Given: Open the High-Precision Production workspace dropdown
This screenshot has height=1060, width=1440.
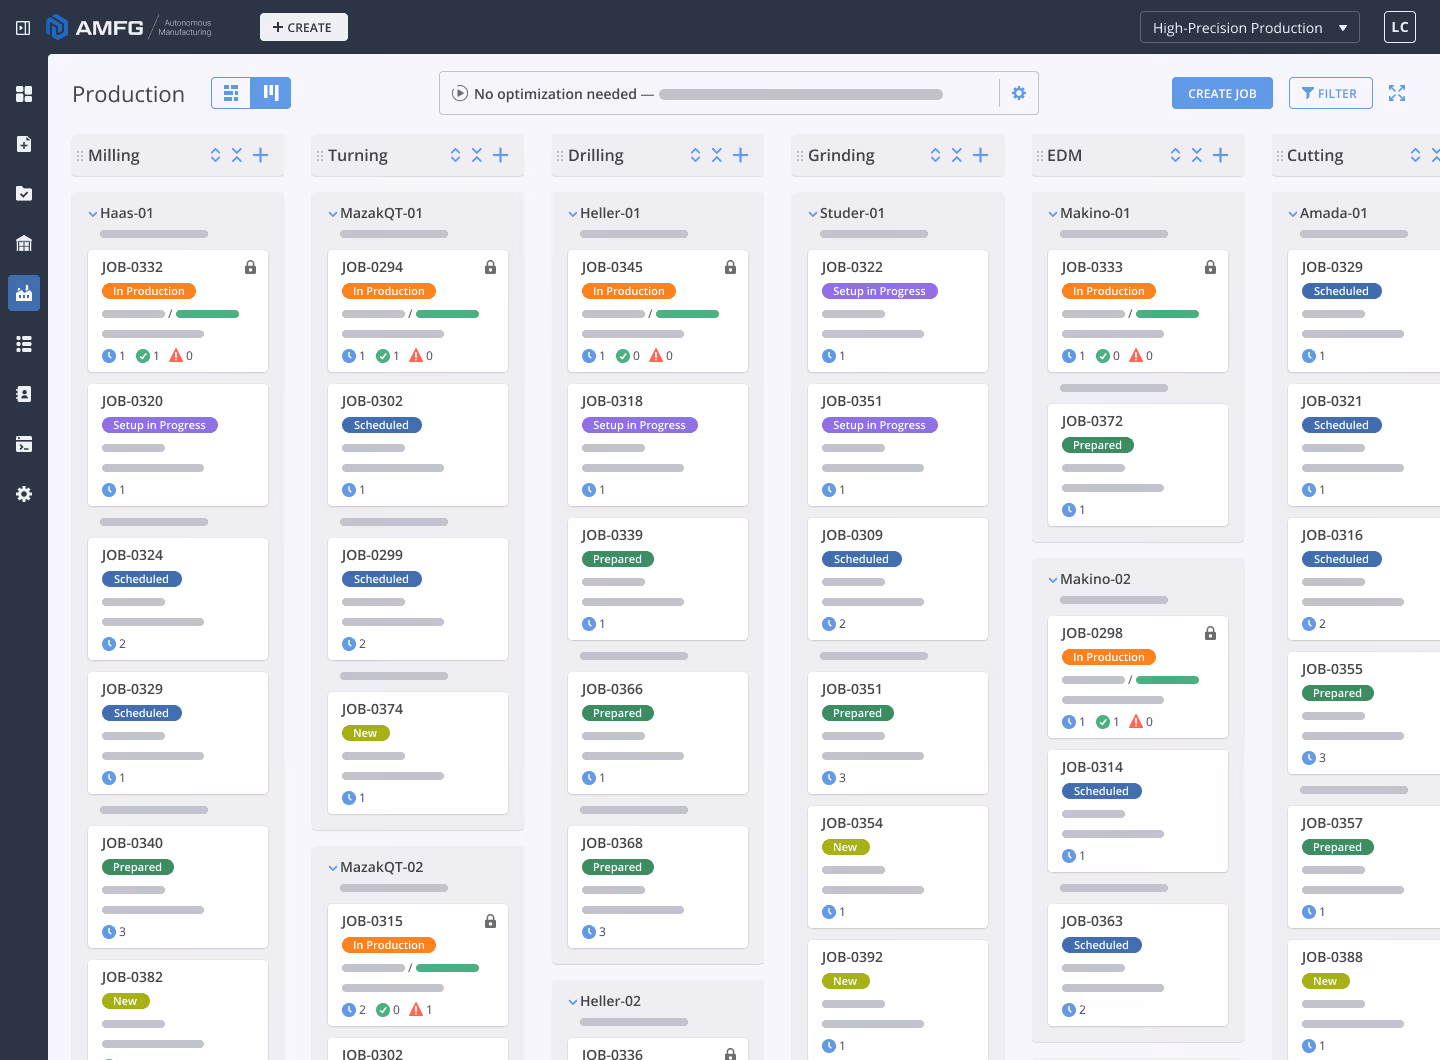Looking at the screenshot, I should coord(1249,27).
